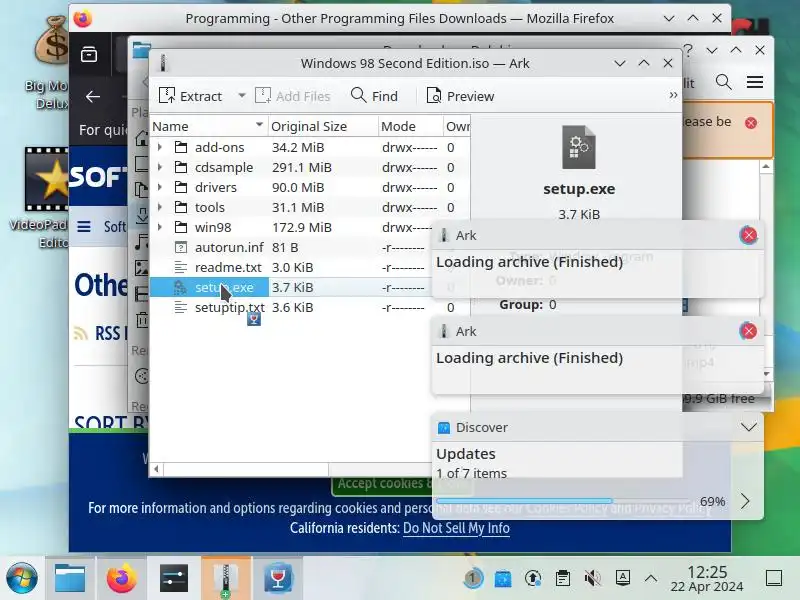Dismiss the first Ark loading notification
The image size is (800, 600).
tap(748, 235)
